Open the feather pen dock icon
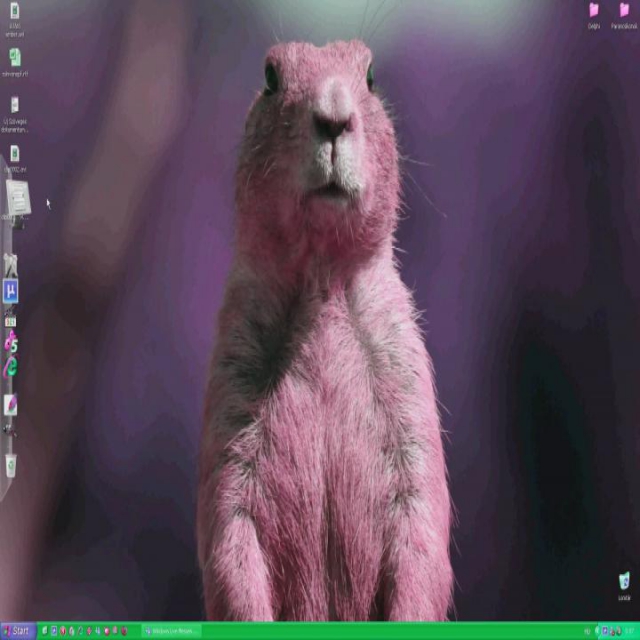Screen dimensions: 640x640 point(11,404)
